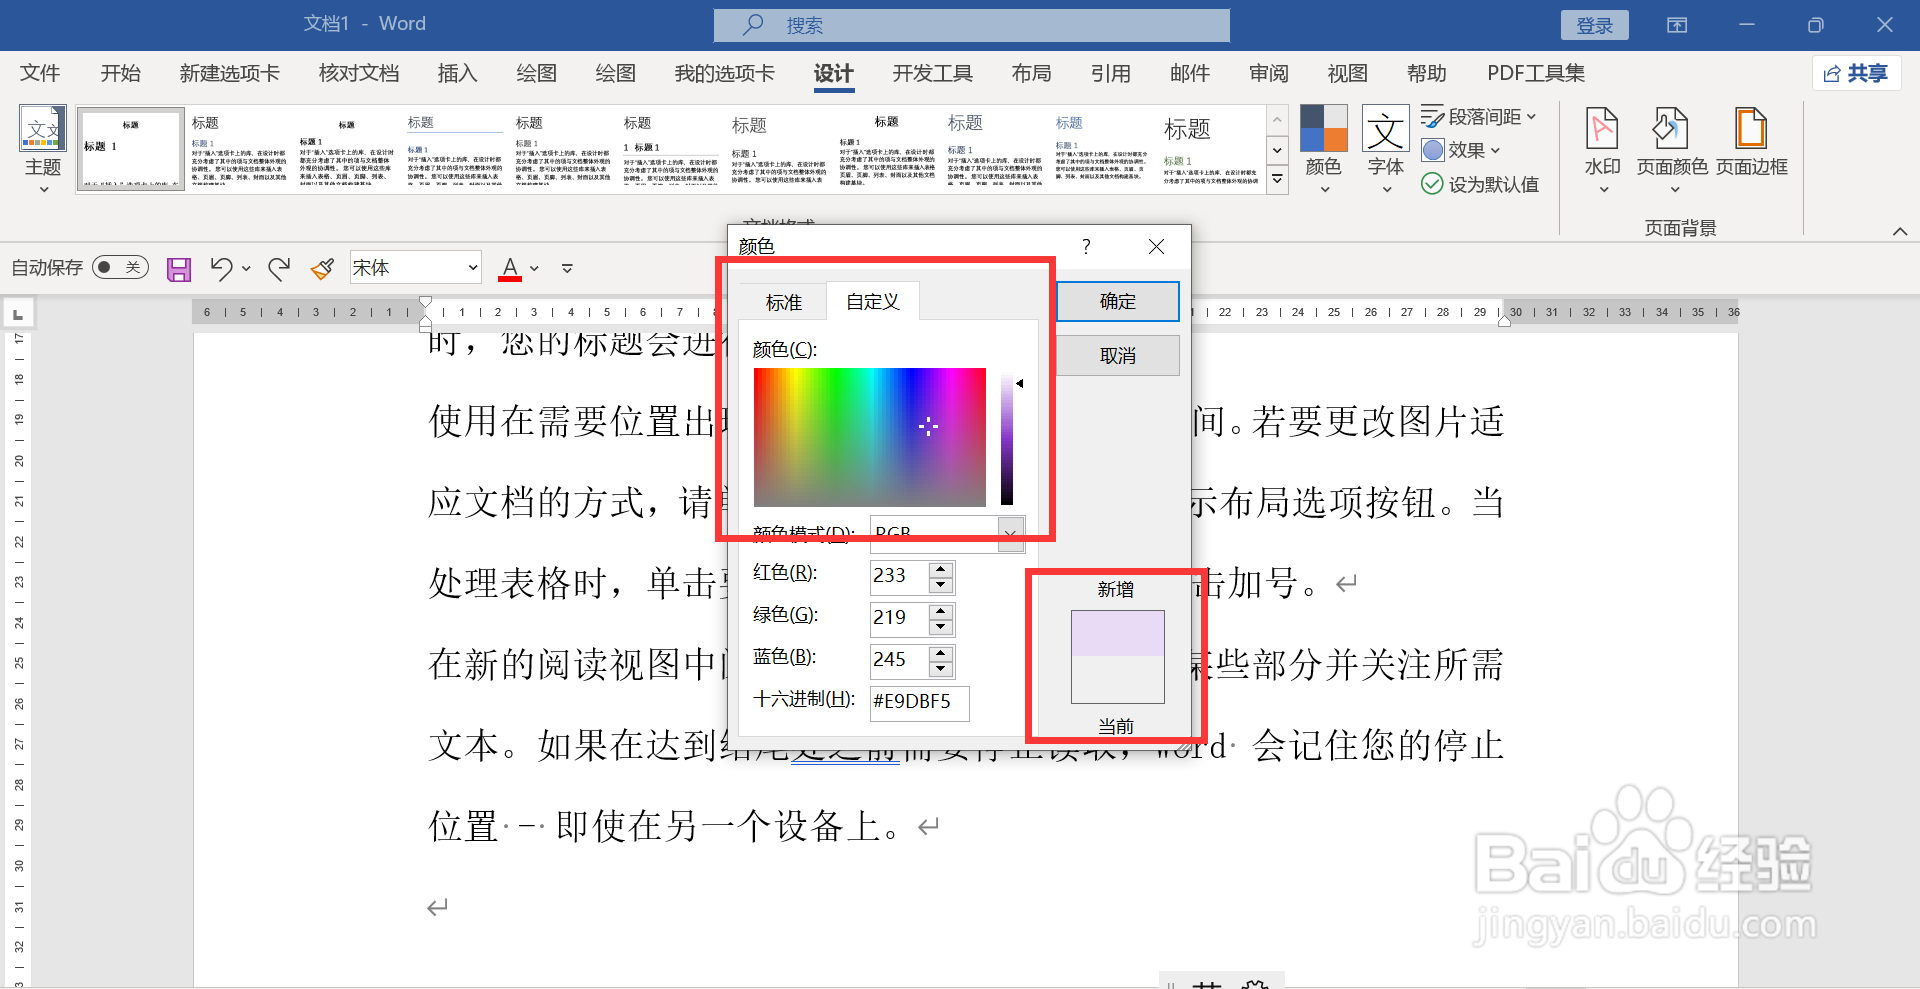Open Paragraph Spacing (段落间距) options

(x=1479, y=117)
